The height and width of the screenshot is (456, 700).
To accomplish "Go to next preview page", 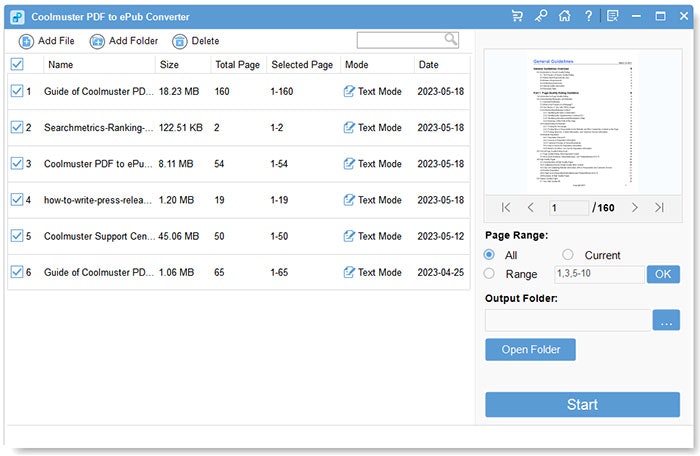I will click(634, 208).
